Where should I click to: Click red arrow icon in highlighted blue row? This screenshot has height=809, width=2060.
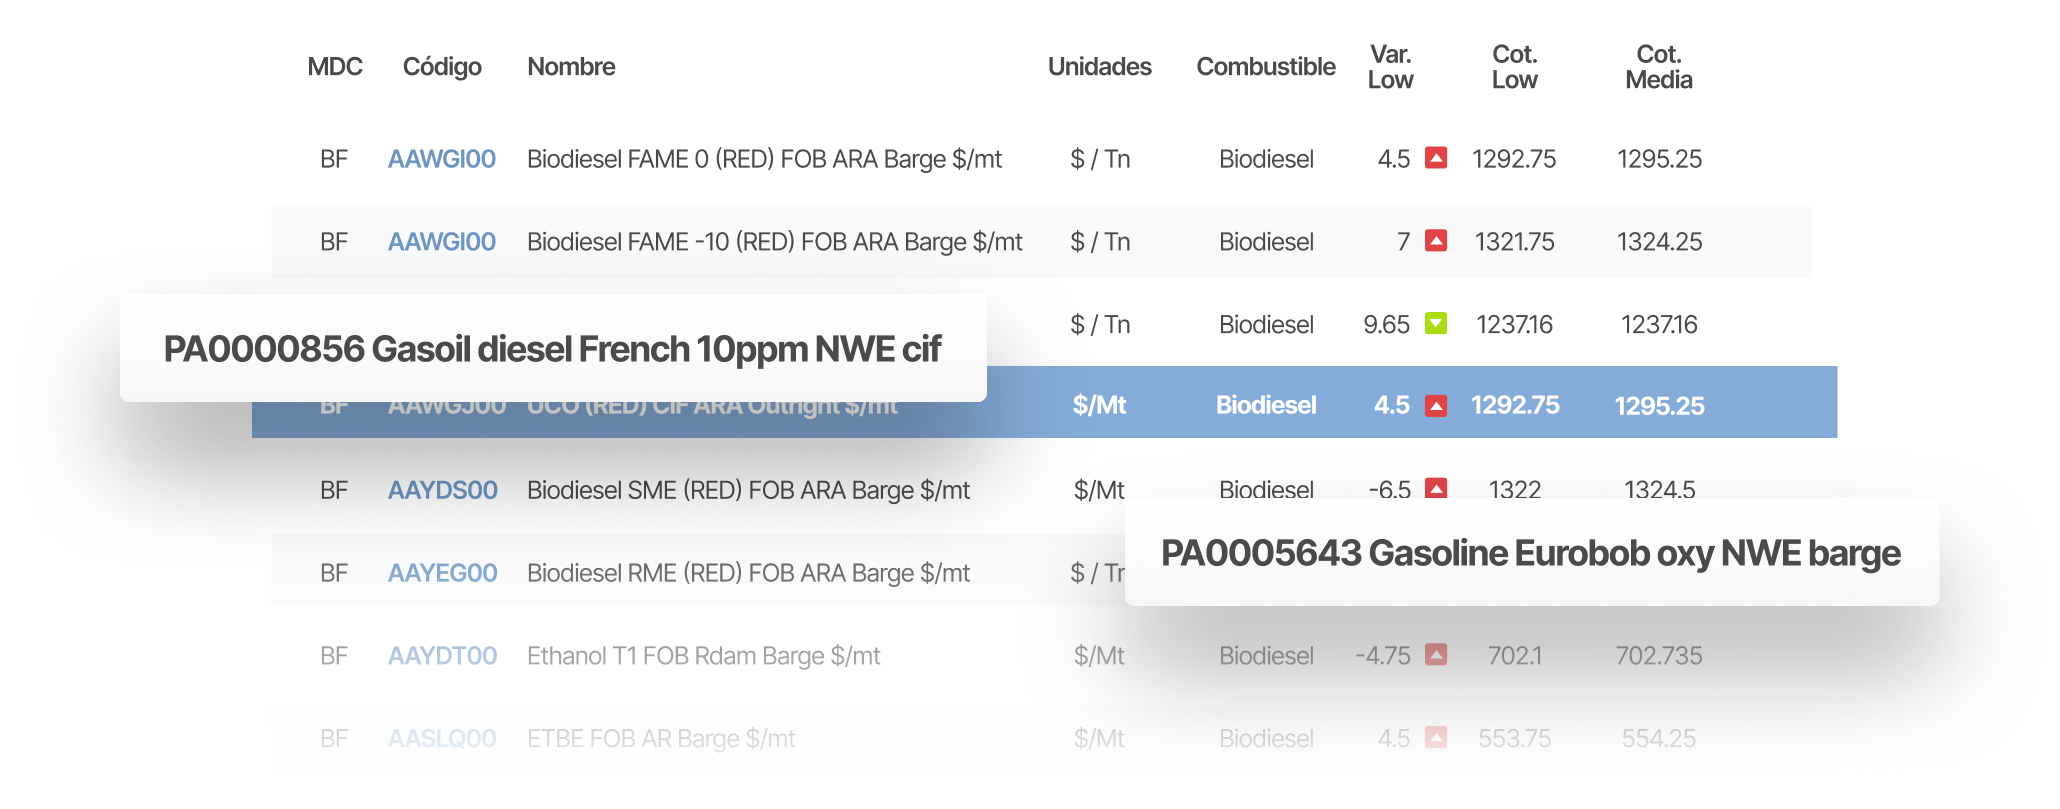(x=1436, y=406)
